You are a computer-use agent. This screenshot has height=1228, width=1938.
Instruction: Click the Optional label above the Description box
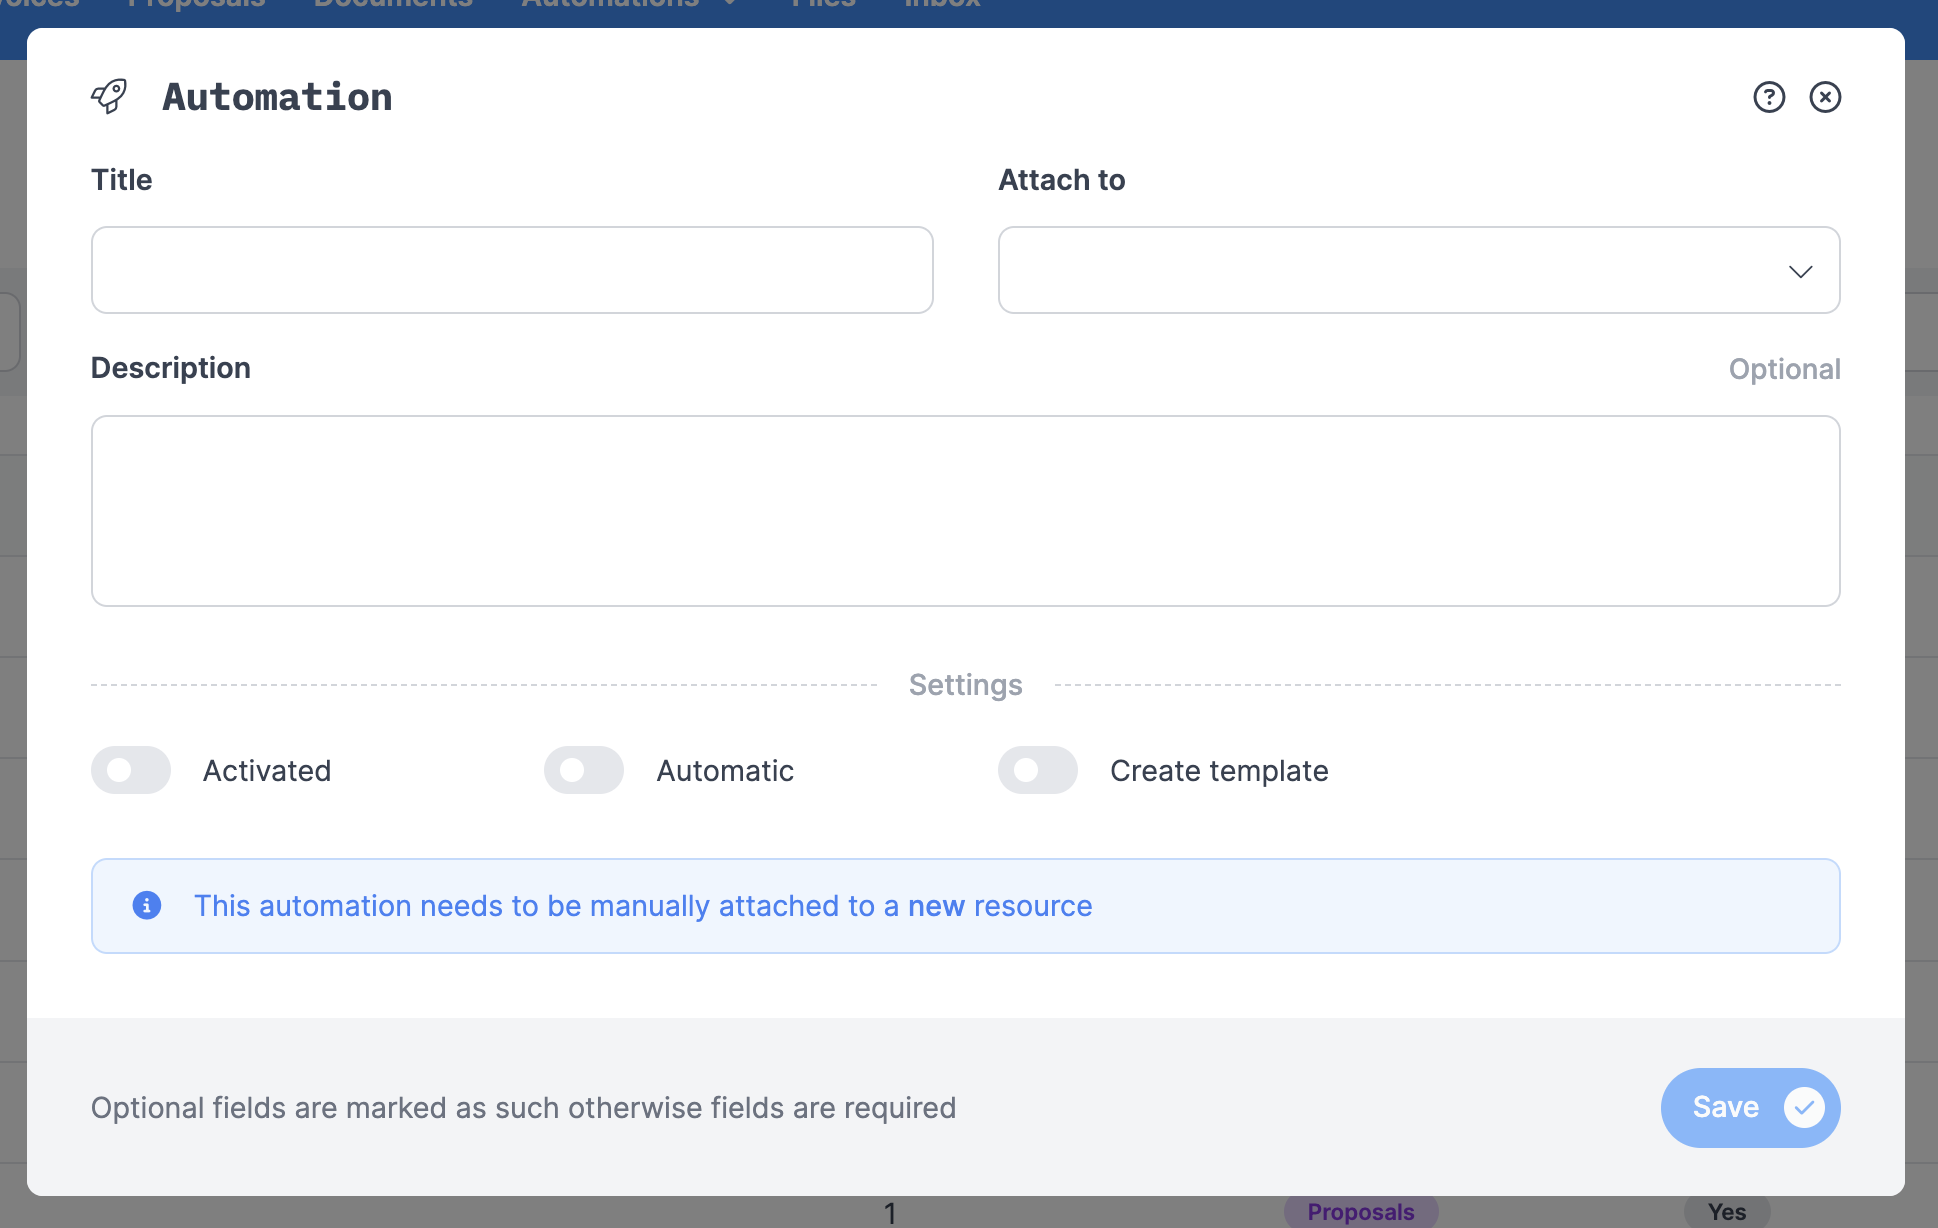point(1785,368)
